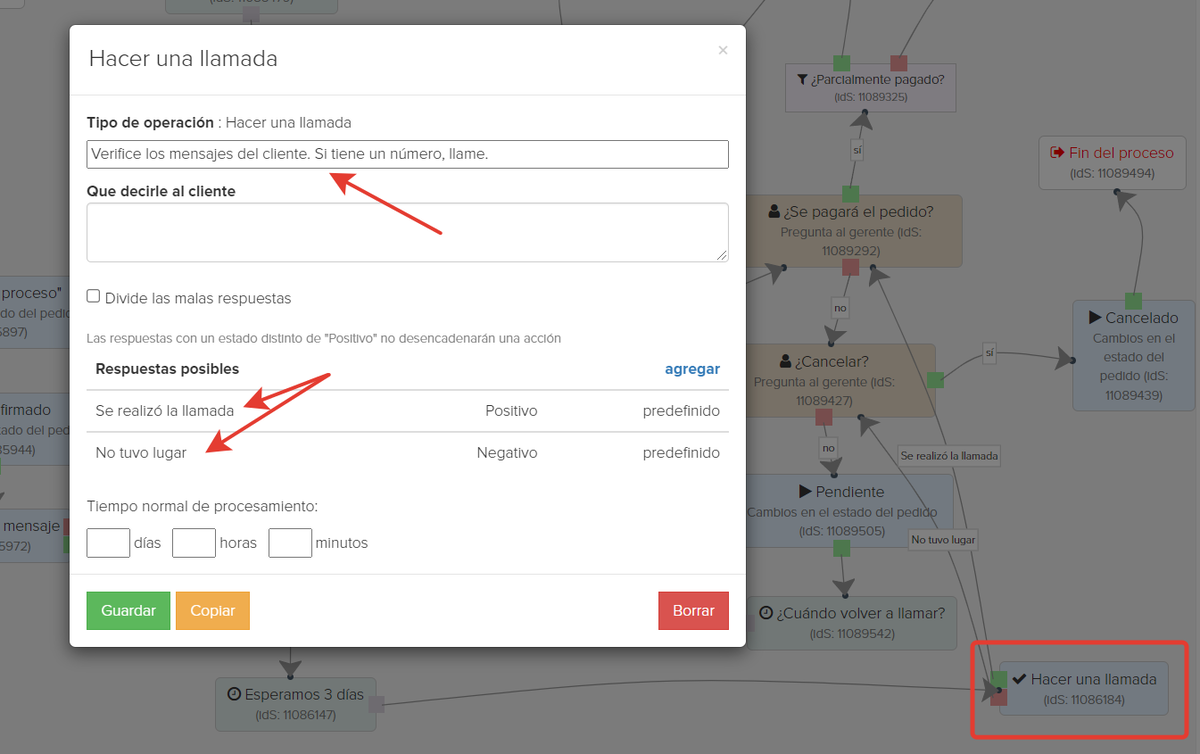Click exit icon in Fin del proceso node
This screenshot has height=754, width=1200.
pos(1057,153)
